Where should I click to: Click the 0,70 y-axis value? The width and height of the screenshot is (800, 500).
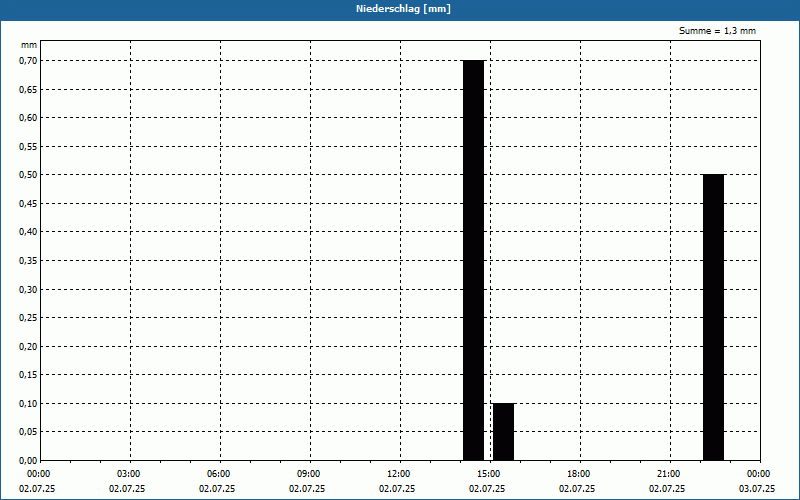(x=28, y=61)
